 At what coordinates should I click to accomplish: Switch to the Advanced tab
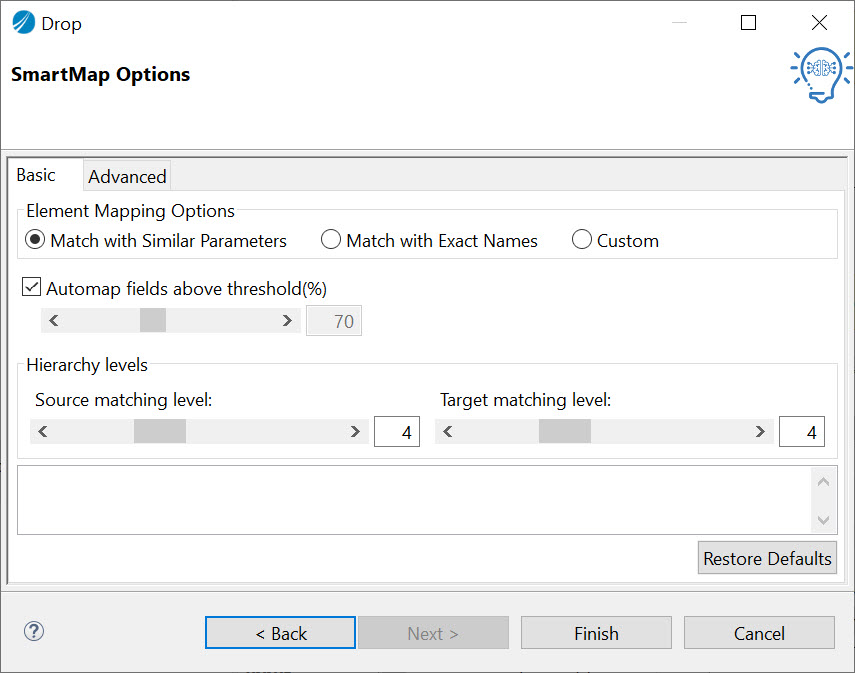(x=127, y=177)
